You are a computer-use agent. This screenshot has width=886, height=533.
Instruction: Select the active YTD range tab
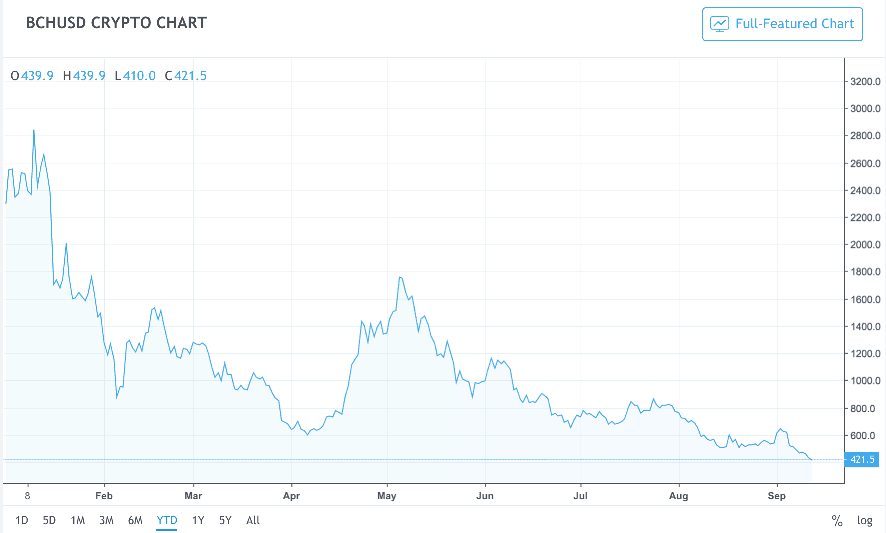pyautogui.click(x=167, y=520)
